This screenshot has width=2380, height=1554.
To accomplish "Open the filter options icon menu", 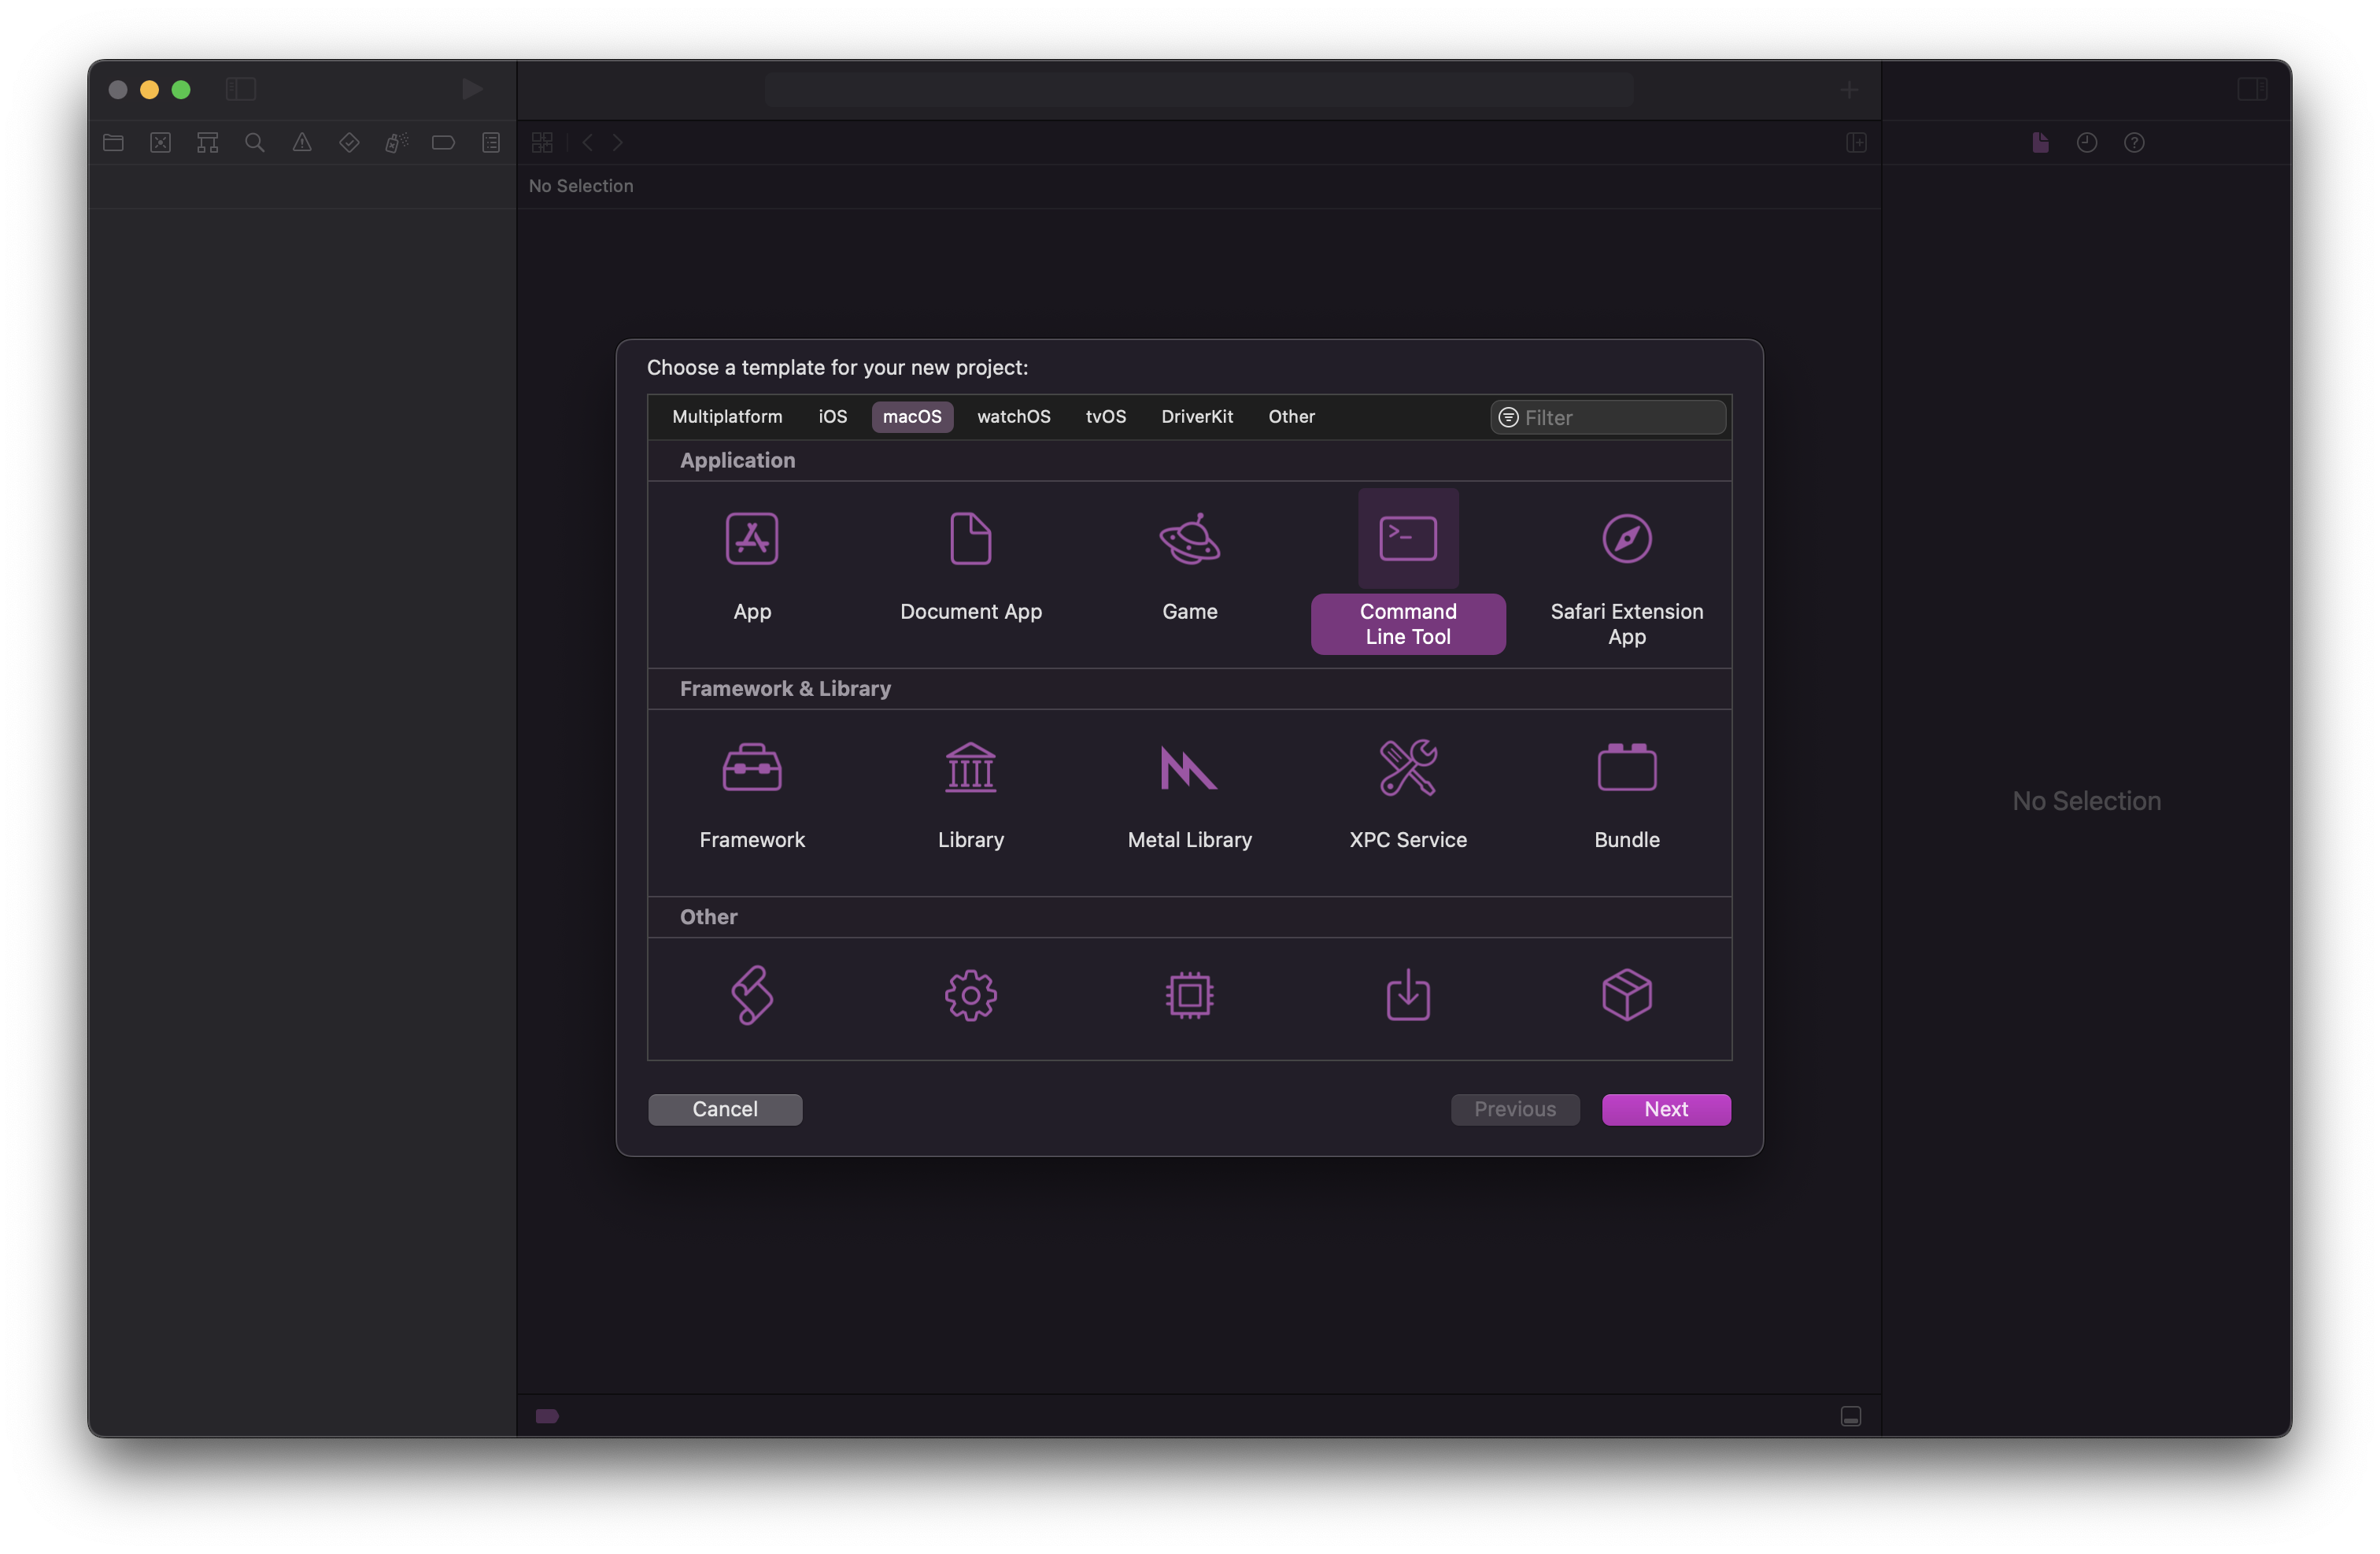I will click(1508, 417).
